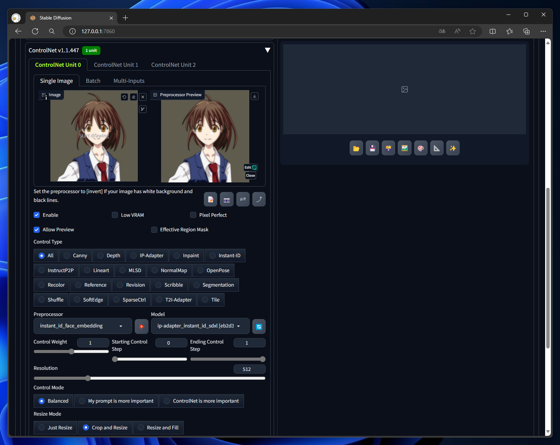Screen dimensions: 560x445
Task: Select My prompt is more important
Action: point(116,401)
